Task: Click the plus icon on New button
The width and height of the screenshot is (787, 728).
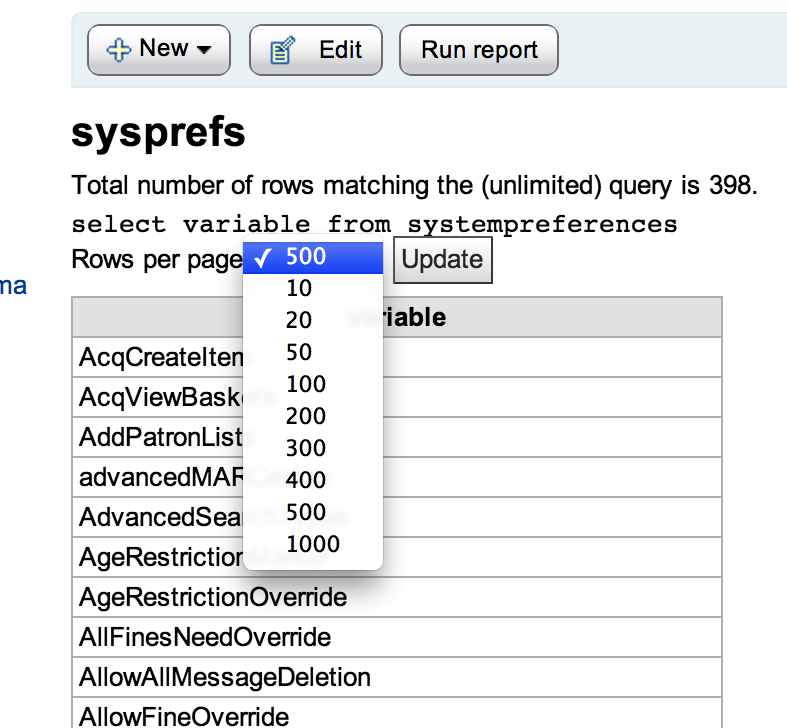Action: (119, 50)
